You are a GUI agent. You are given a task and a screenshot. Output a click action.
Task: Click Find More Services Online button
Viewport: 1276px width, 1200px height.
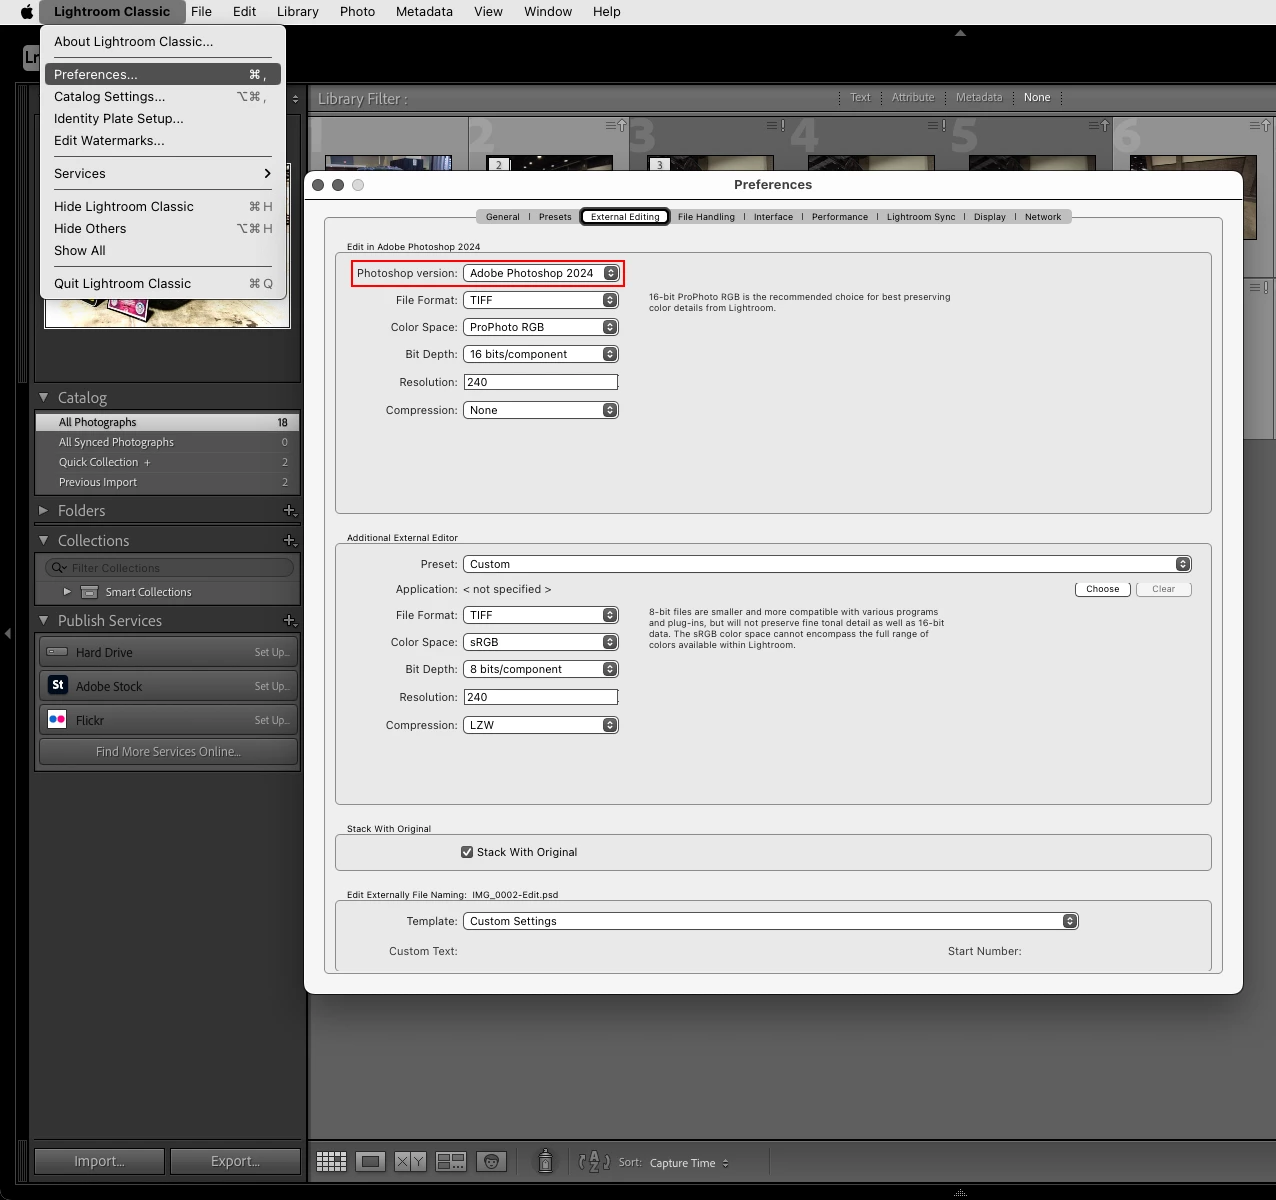(x=168, y=752)
